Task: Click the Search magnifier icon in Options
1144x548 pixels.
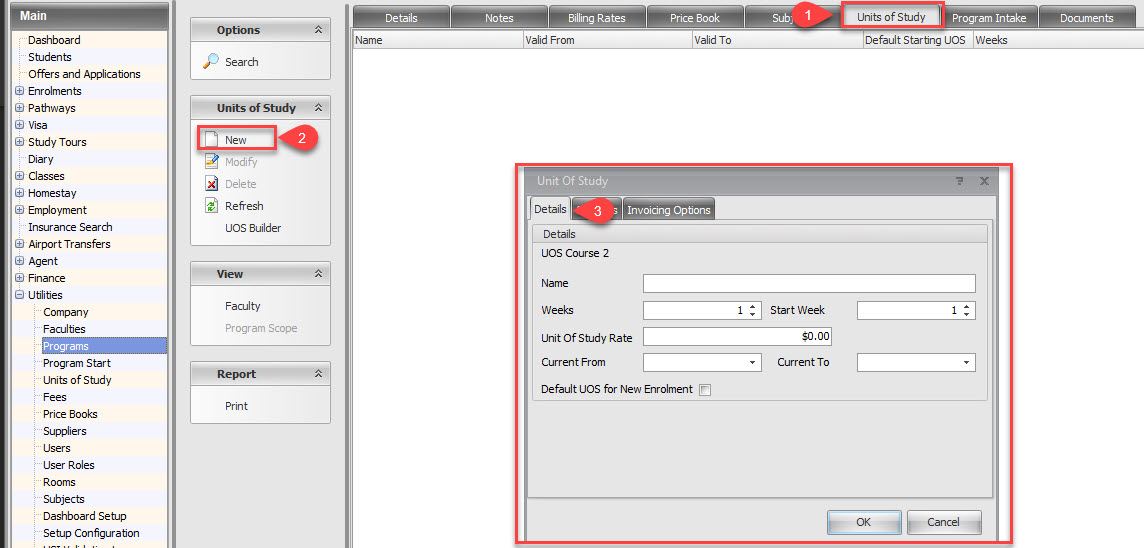Action: pyautogui.click(x=211, y=62)
